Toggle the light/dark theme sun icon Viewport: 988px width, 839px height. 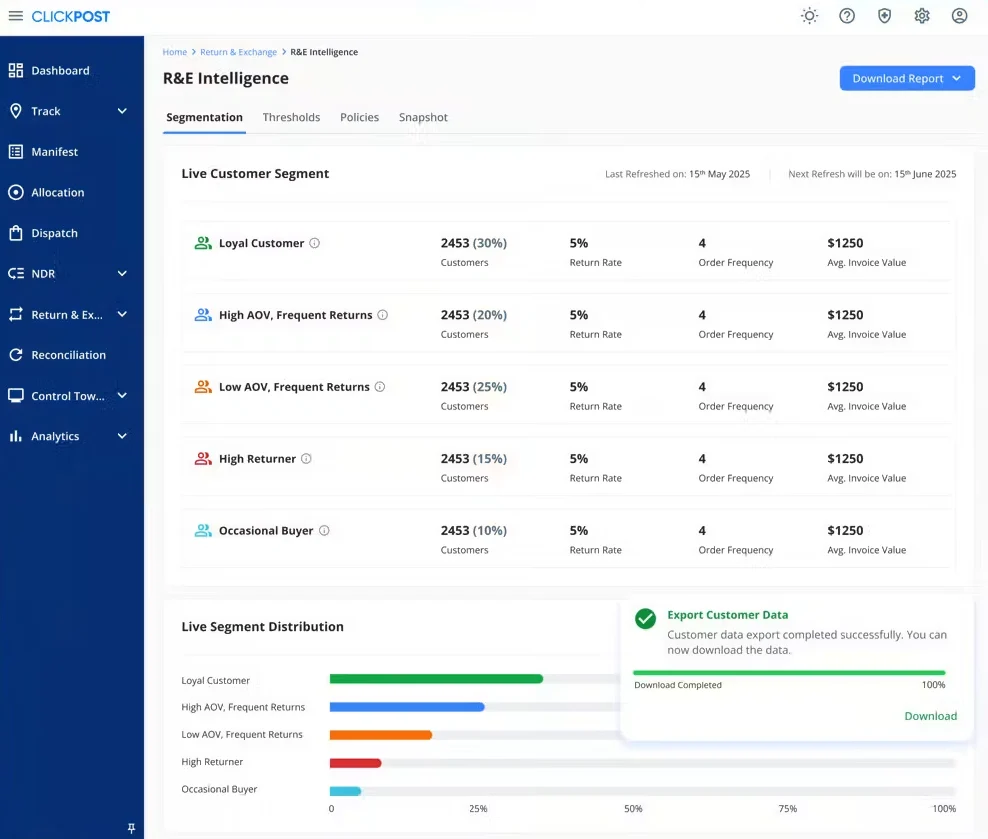click(x=809, y=16)
